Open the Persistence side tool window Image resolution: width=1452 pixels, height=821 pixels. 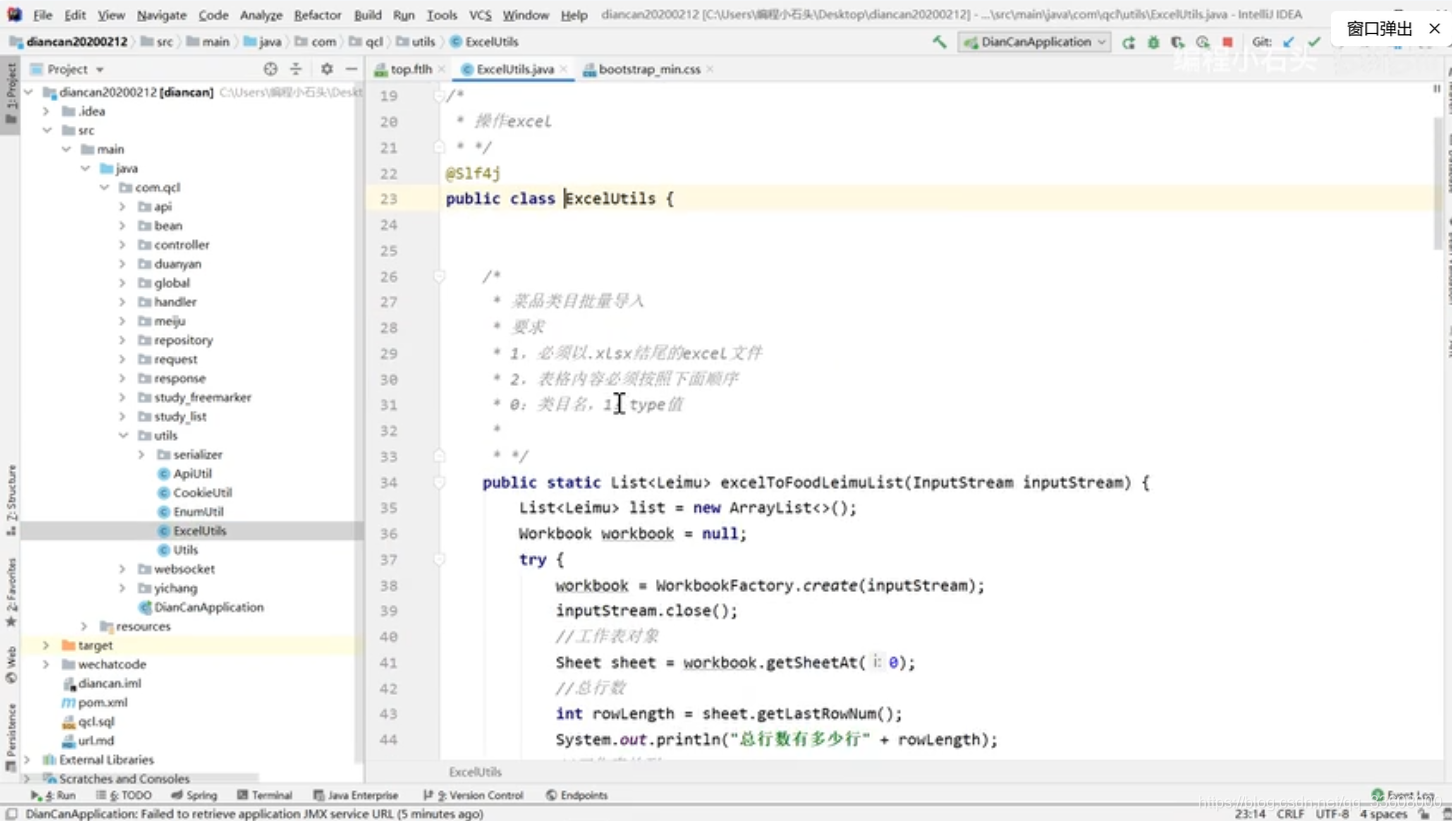coord(10,738)
